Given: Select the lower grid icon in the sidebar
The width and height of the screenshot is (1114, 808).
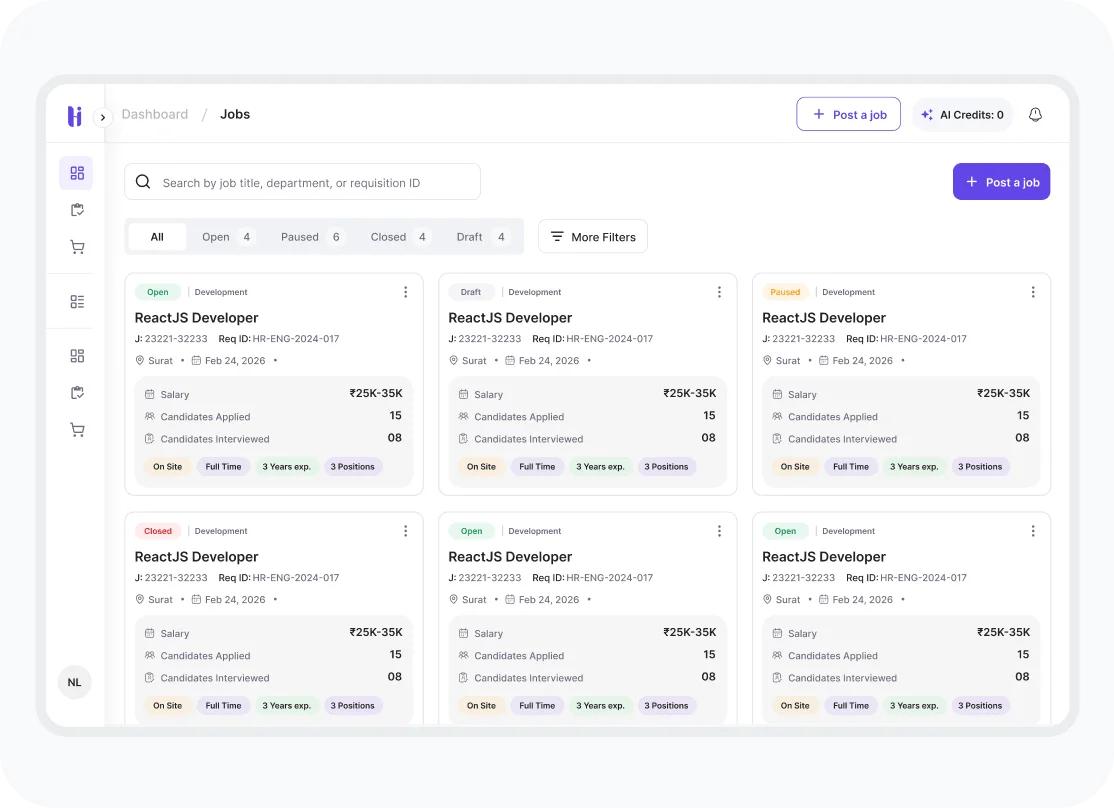Looking at the screenshot, I should 76,356.
